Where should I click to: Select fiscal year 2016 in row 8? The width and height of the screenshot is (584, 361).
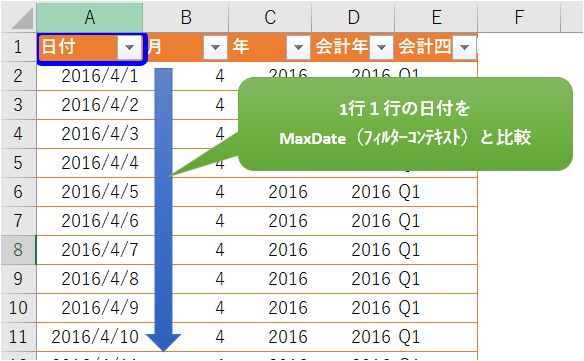(353, 250)
